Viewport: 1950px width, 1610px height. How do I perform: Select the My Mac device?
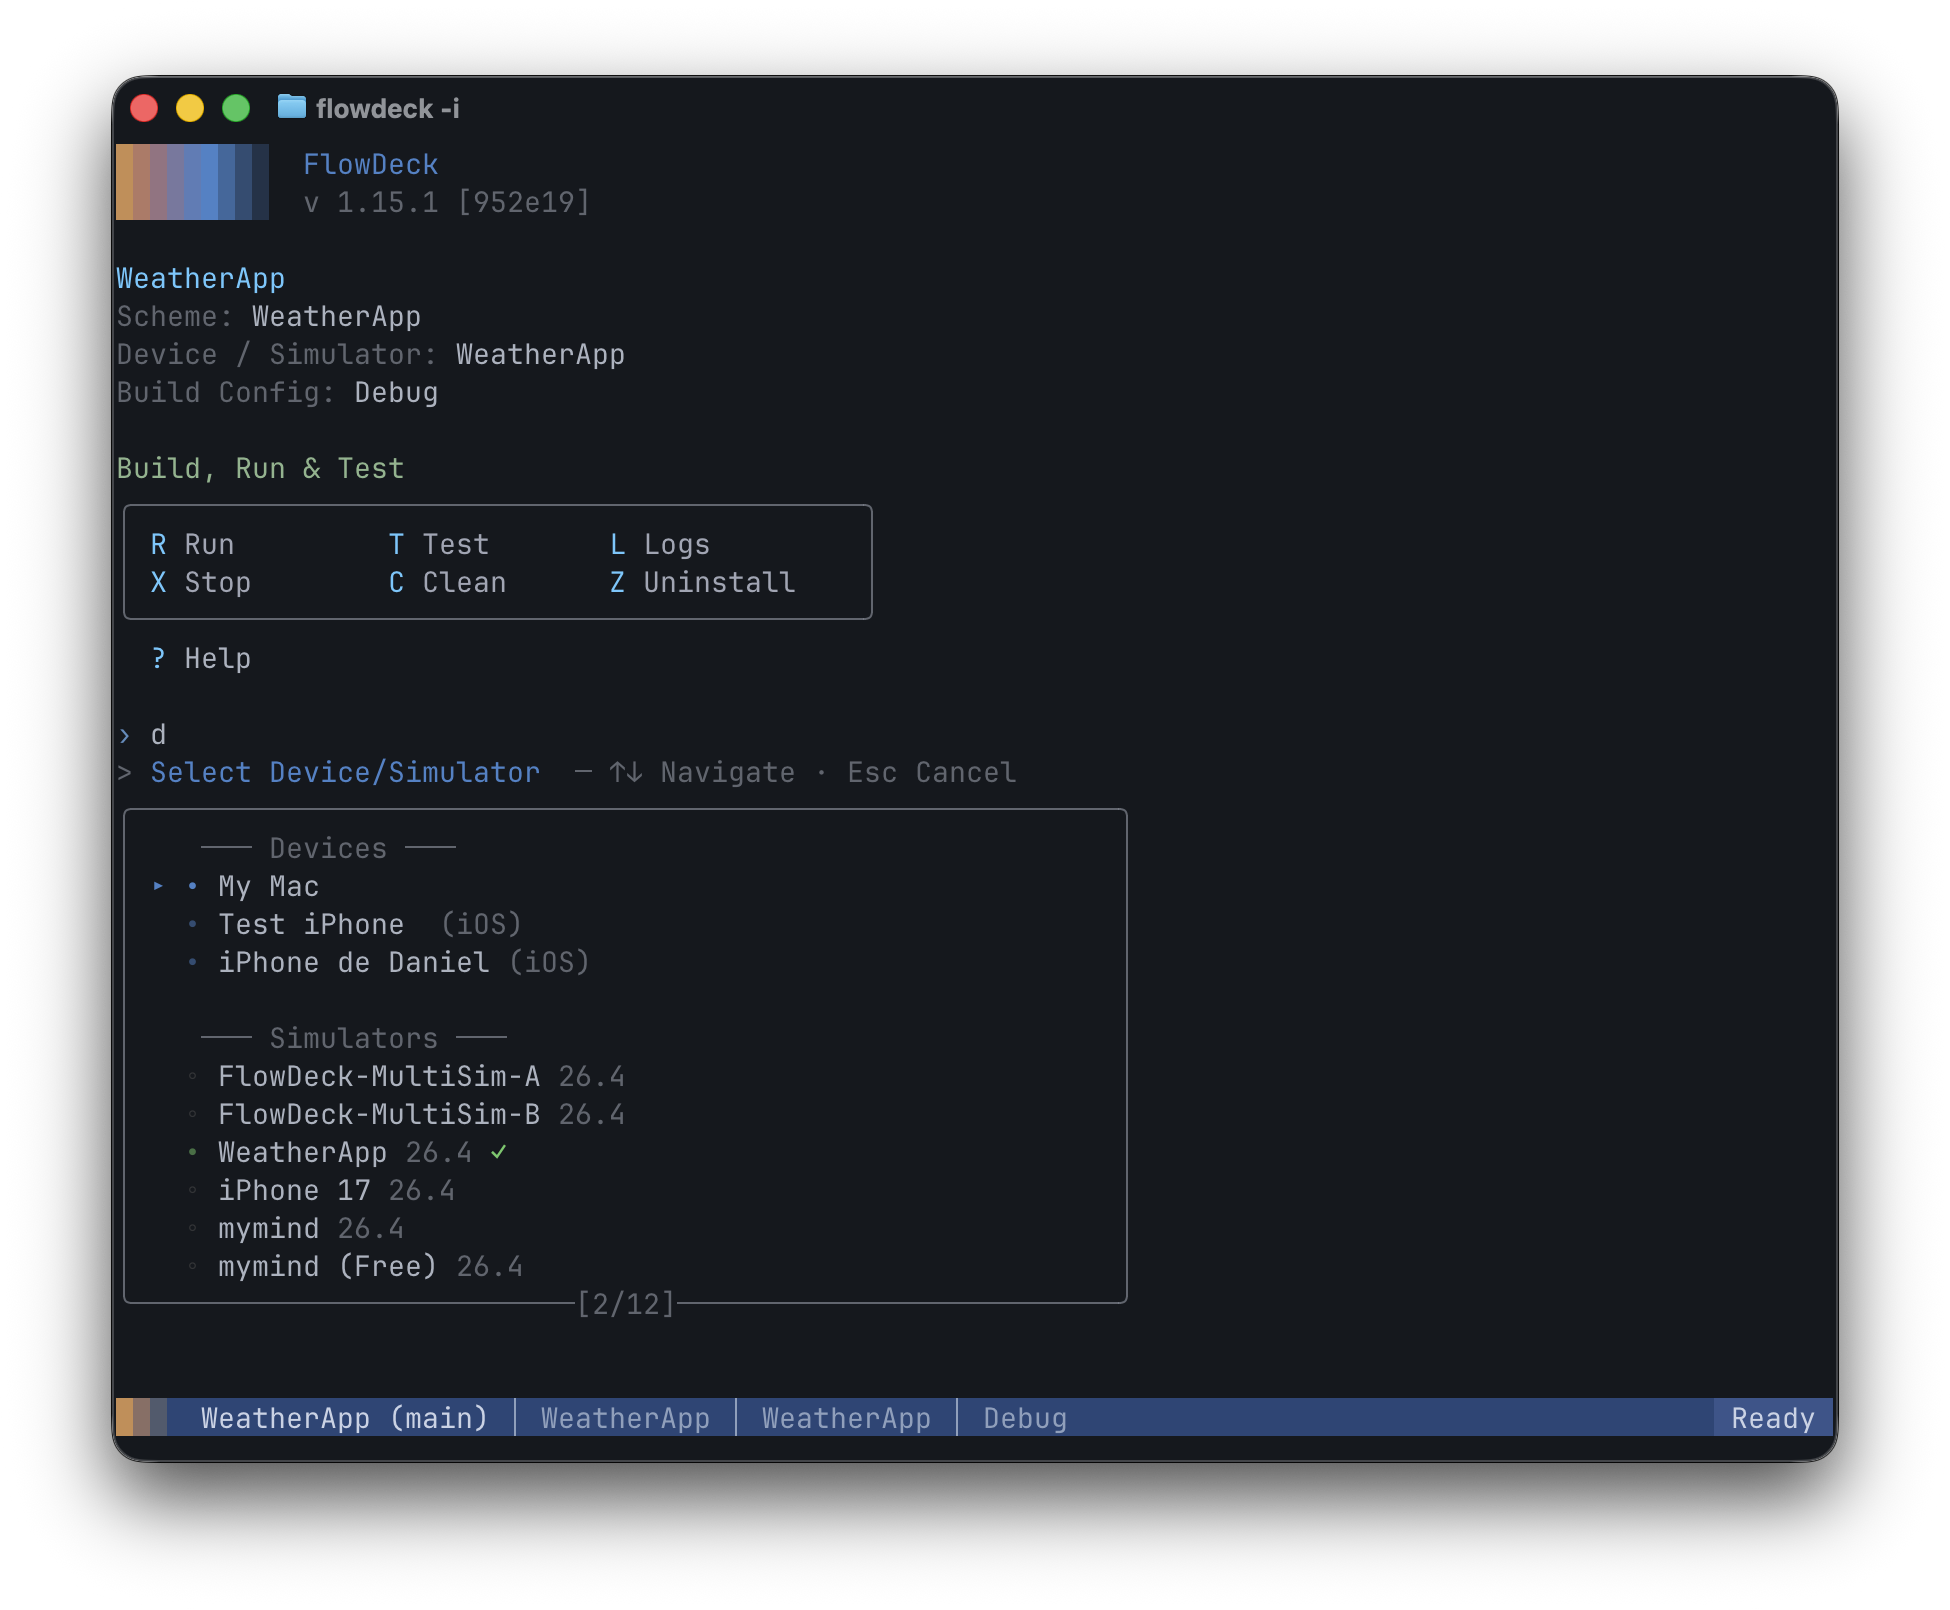point(268,886)
